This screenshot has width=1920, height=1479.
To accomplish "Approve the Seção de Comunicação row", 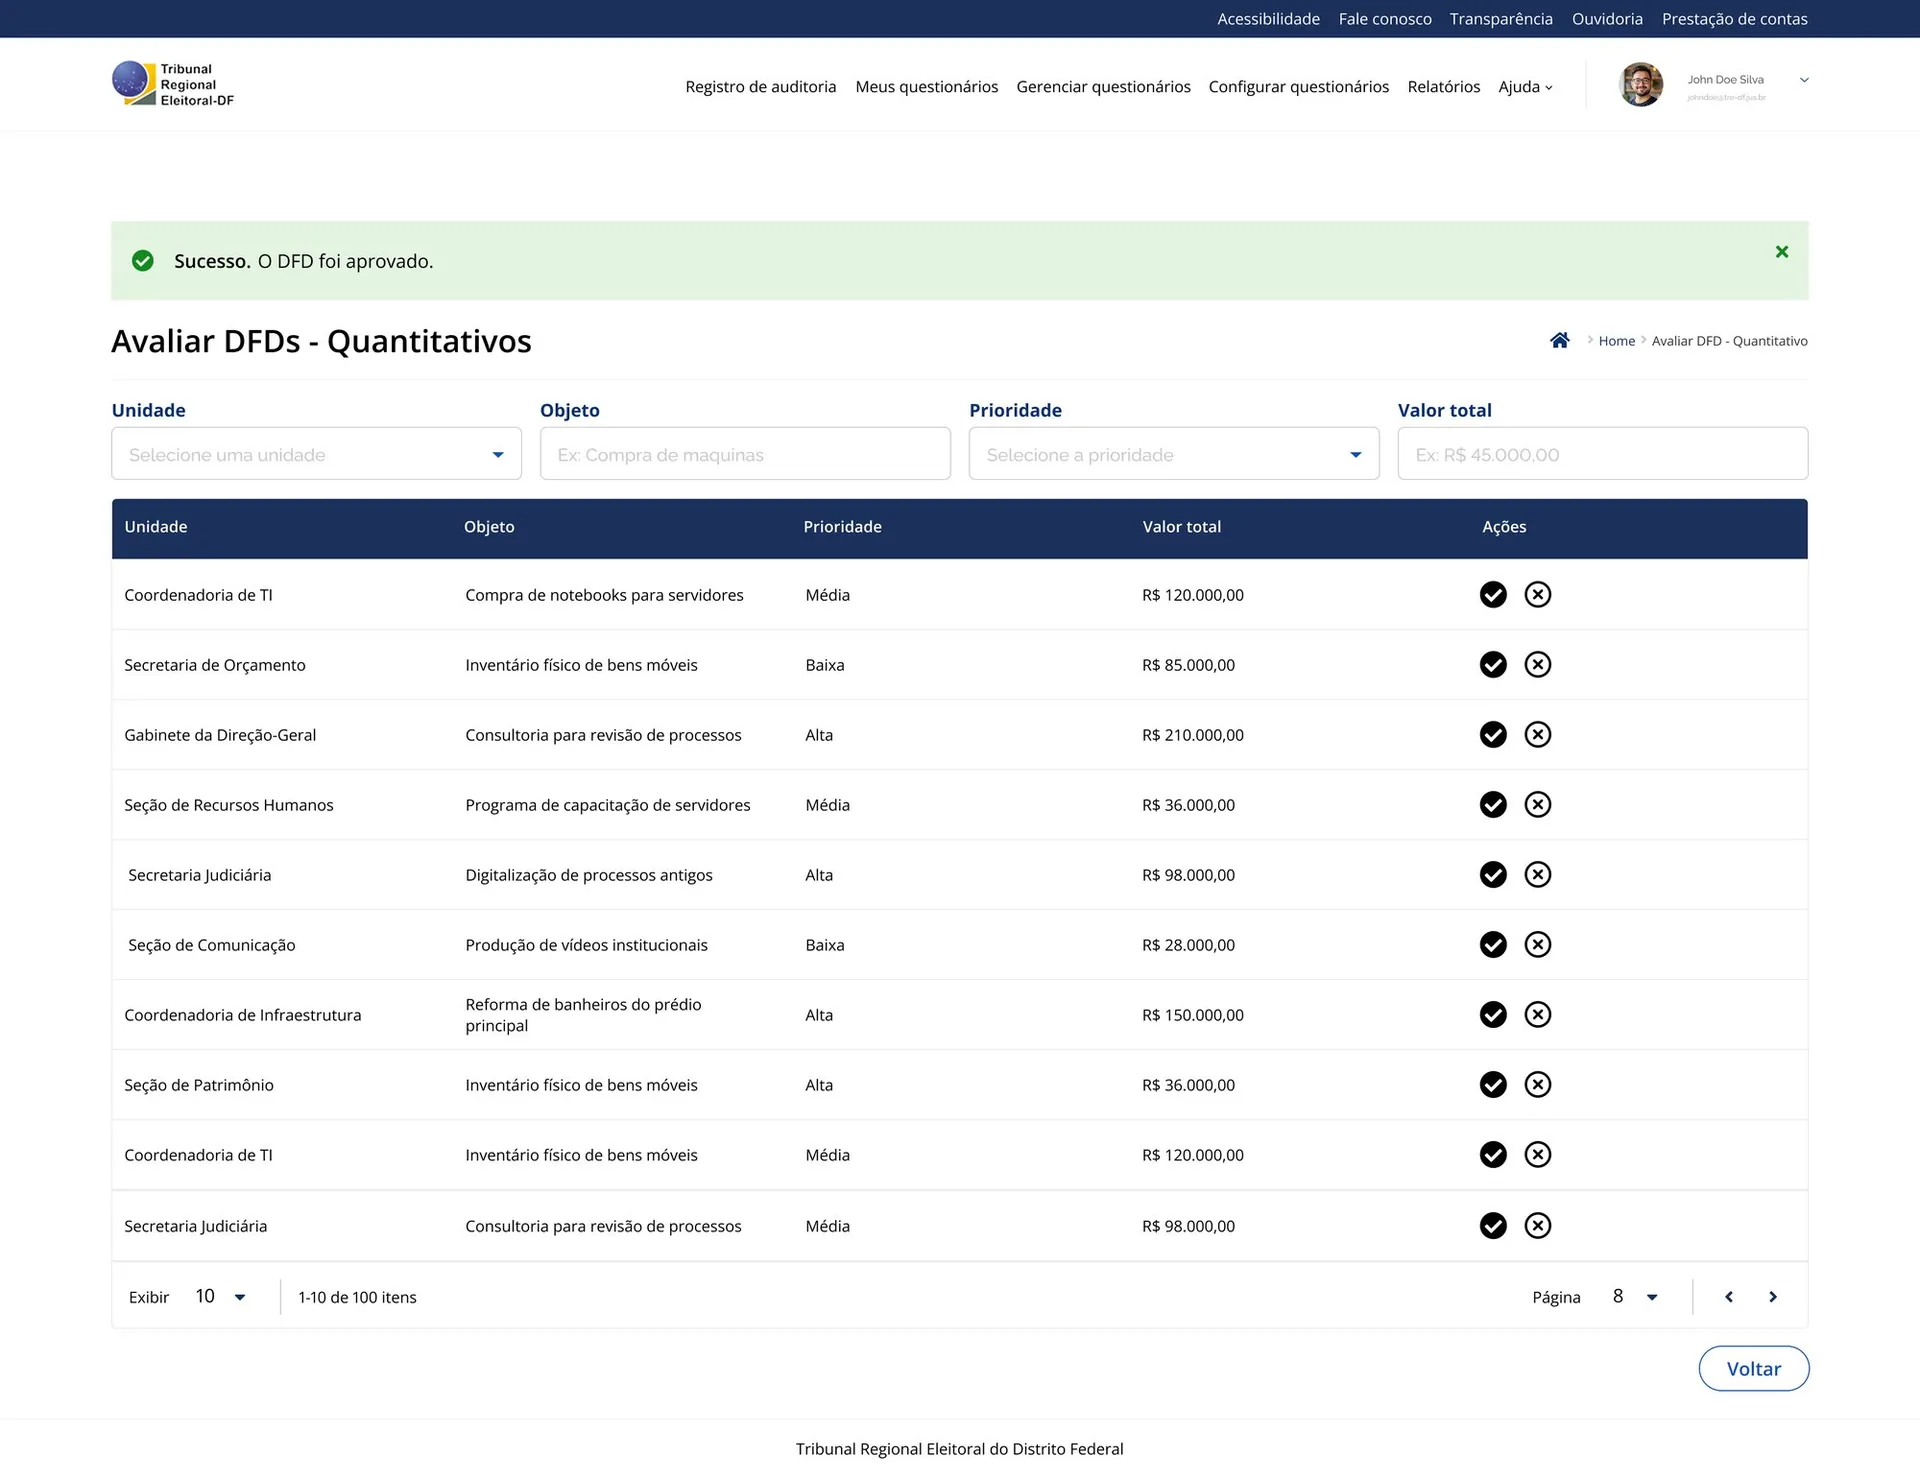I will 1493,945.
